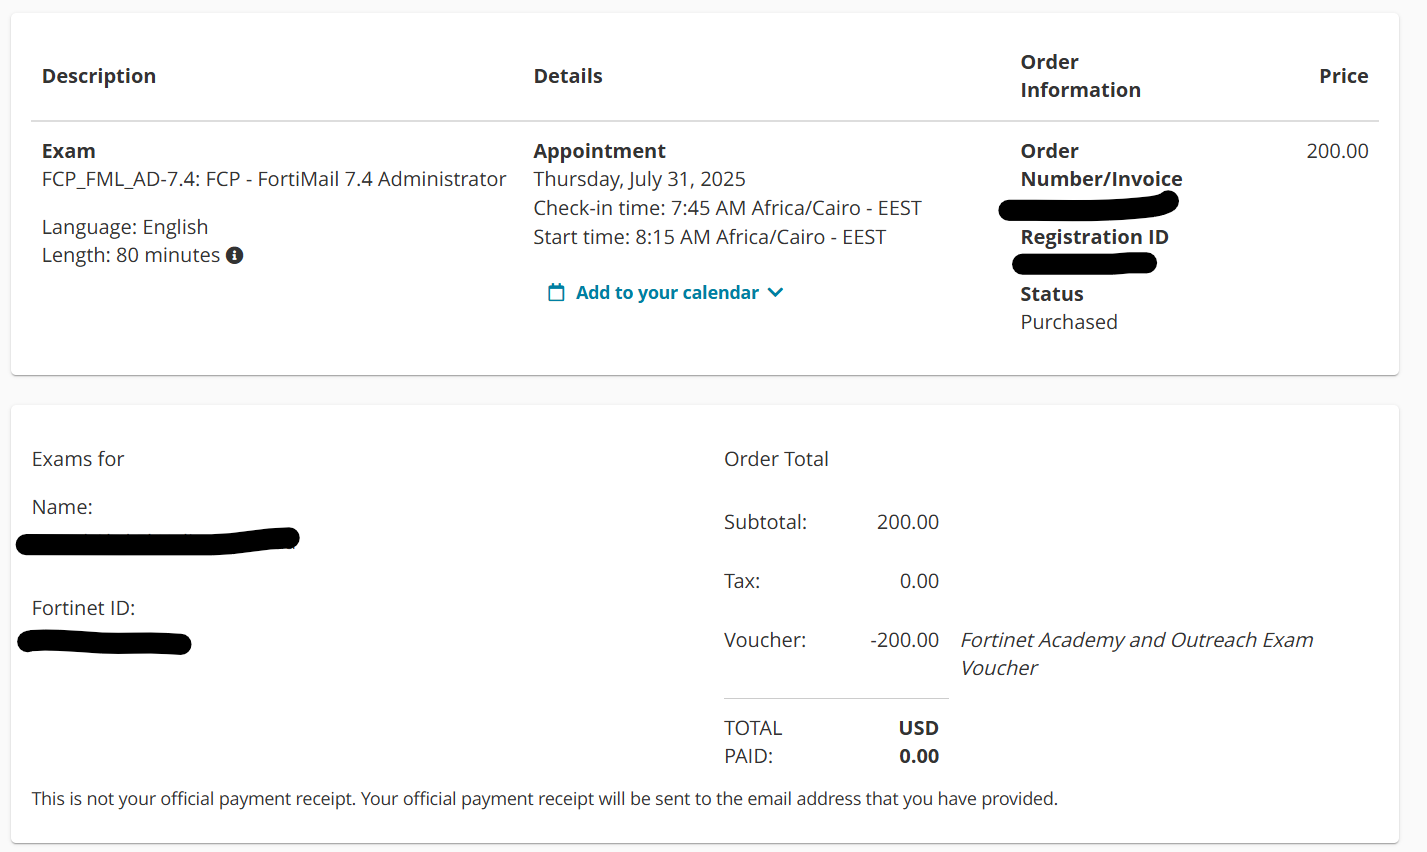The image size is (1427, 852).
Task: Open the Add to your calendar link
Action: [x=667, y=293]
